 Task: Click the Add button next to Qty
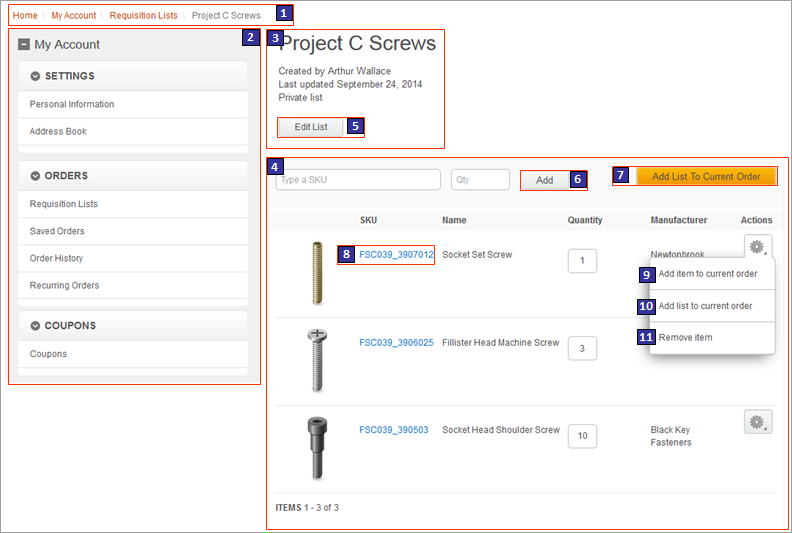pyautogui.click(x=544, y=180)
